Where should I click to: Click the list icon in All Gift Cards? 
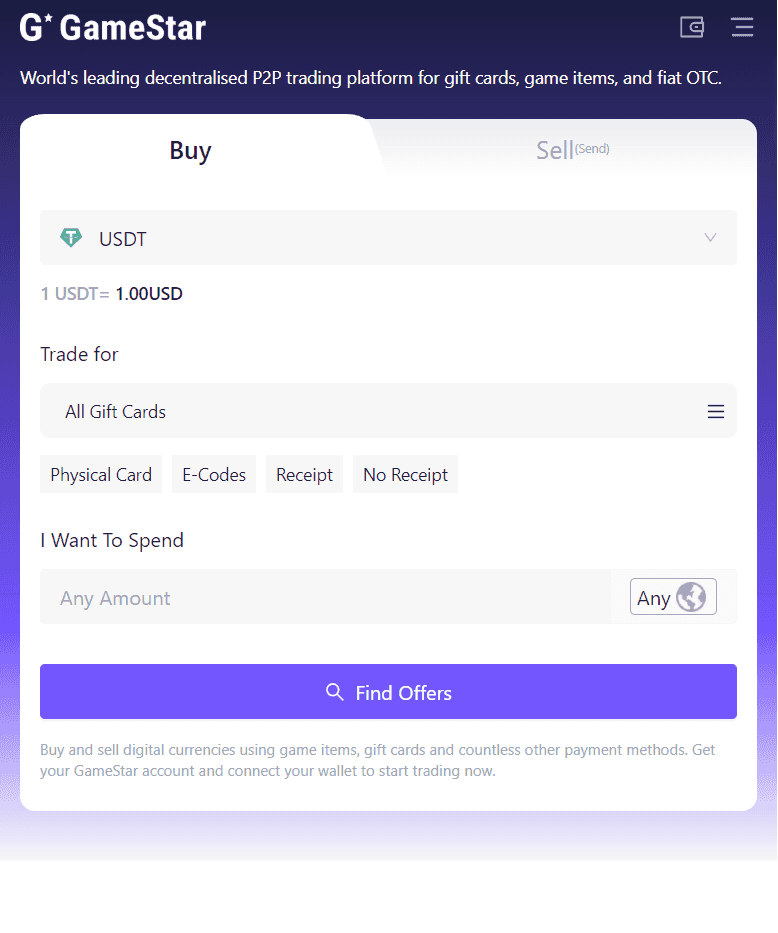coord(716,411)
